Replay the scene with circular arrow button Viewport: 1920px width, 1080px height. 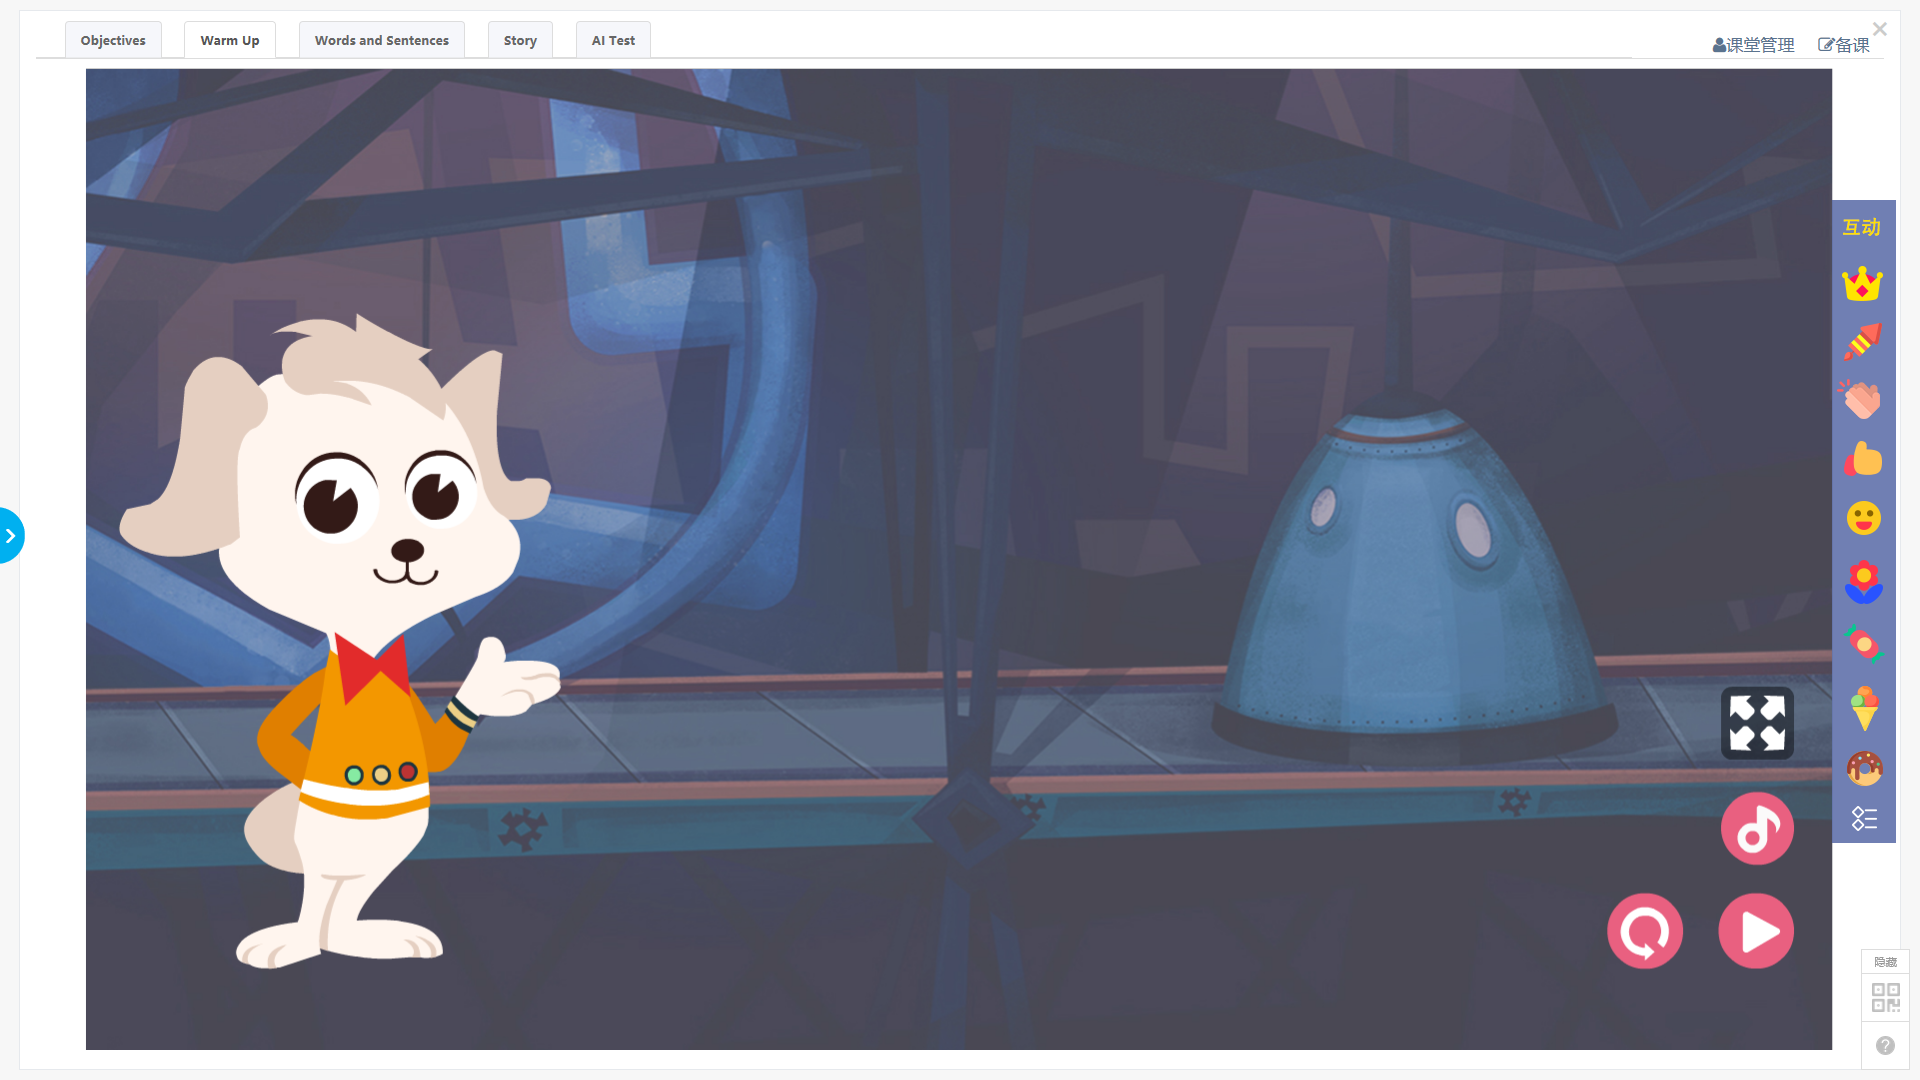tap(1645, 931)
